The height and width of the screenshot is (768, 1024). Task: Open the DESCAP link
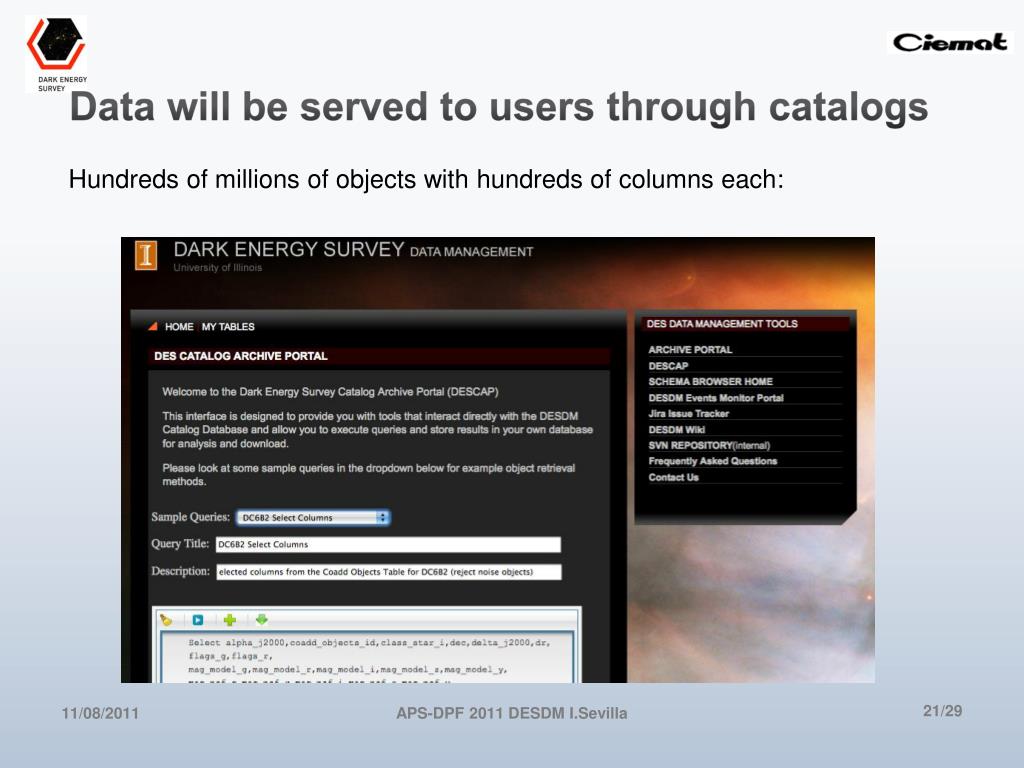[x=668, y=366]
